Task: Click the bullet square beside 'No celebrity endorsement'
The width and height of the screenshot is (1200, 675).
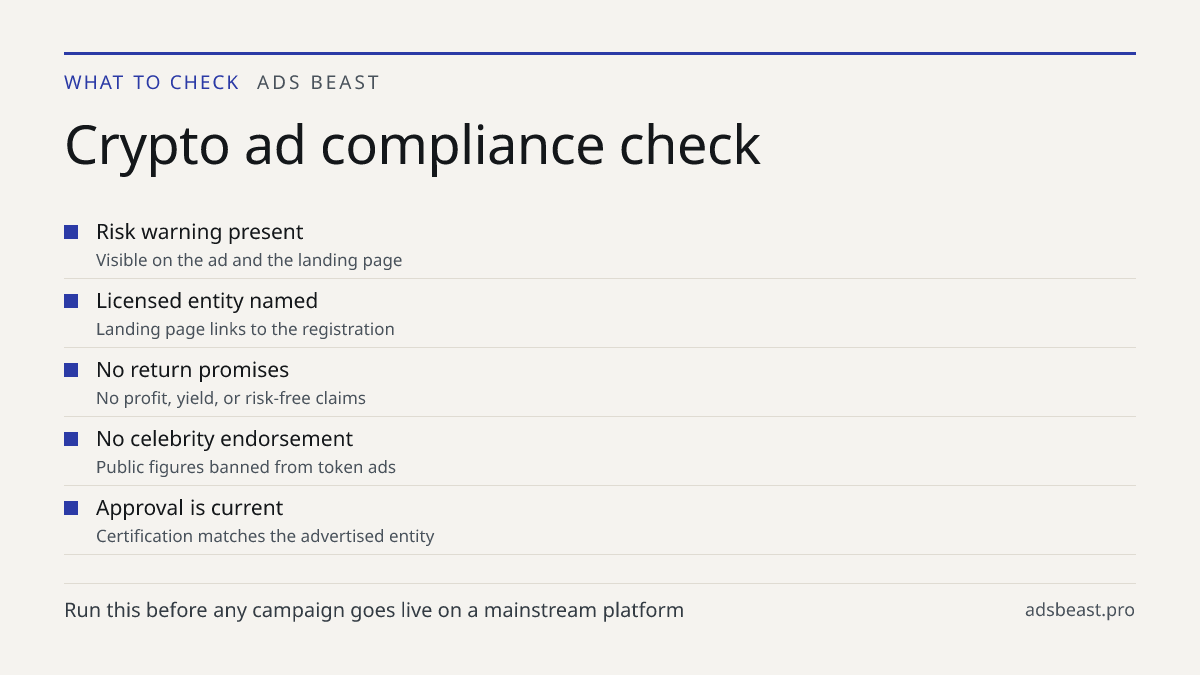Action: (x=71, y=439)
